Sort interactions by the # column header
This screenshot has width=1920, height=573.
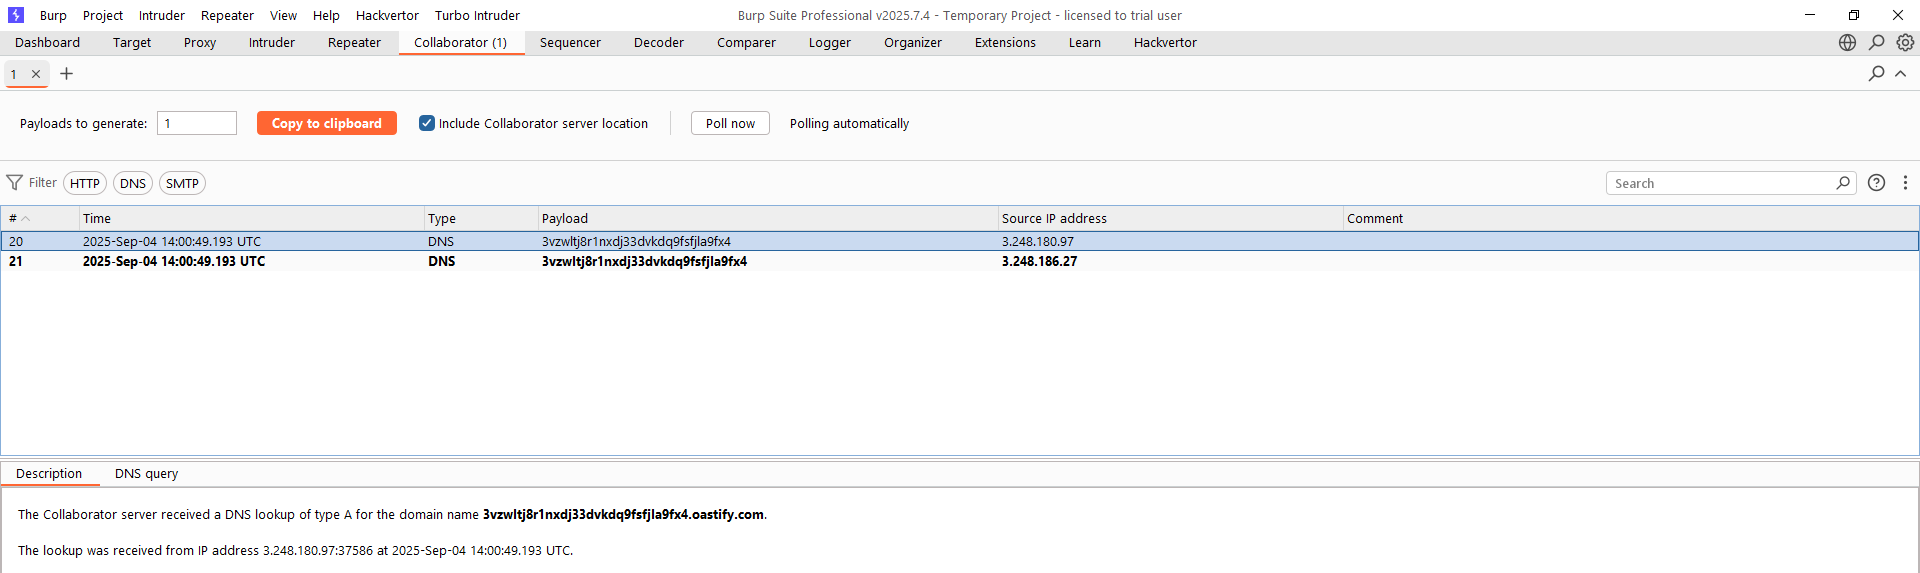pos(14,219)
